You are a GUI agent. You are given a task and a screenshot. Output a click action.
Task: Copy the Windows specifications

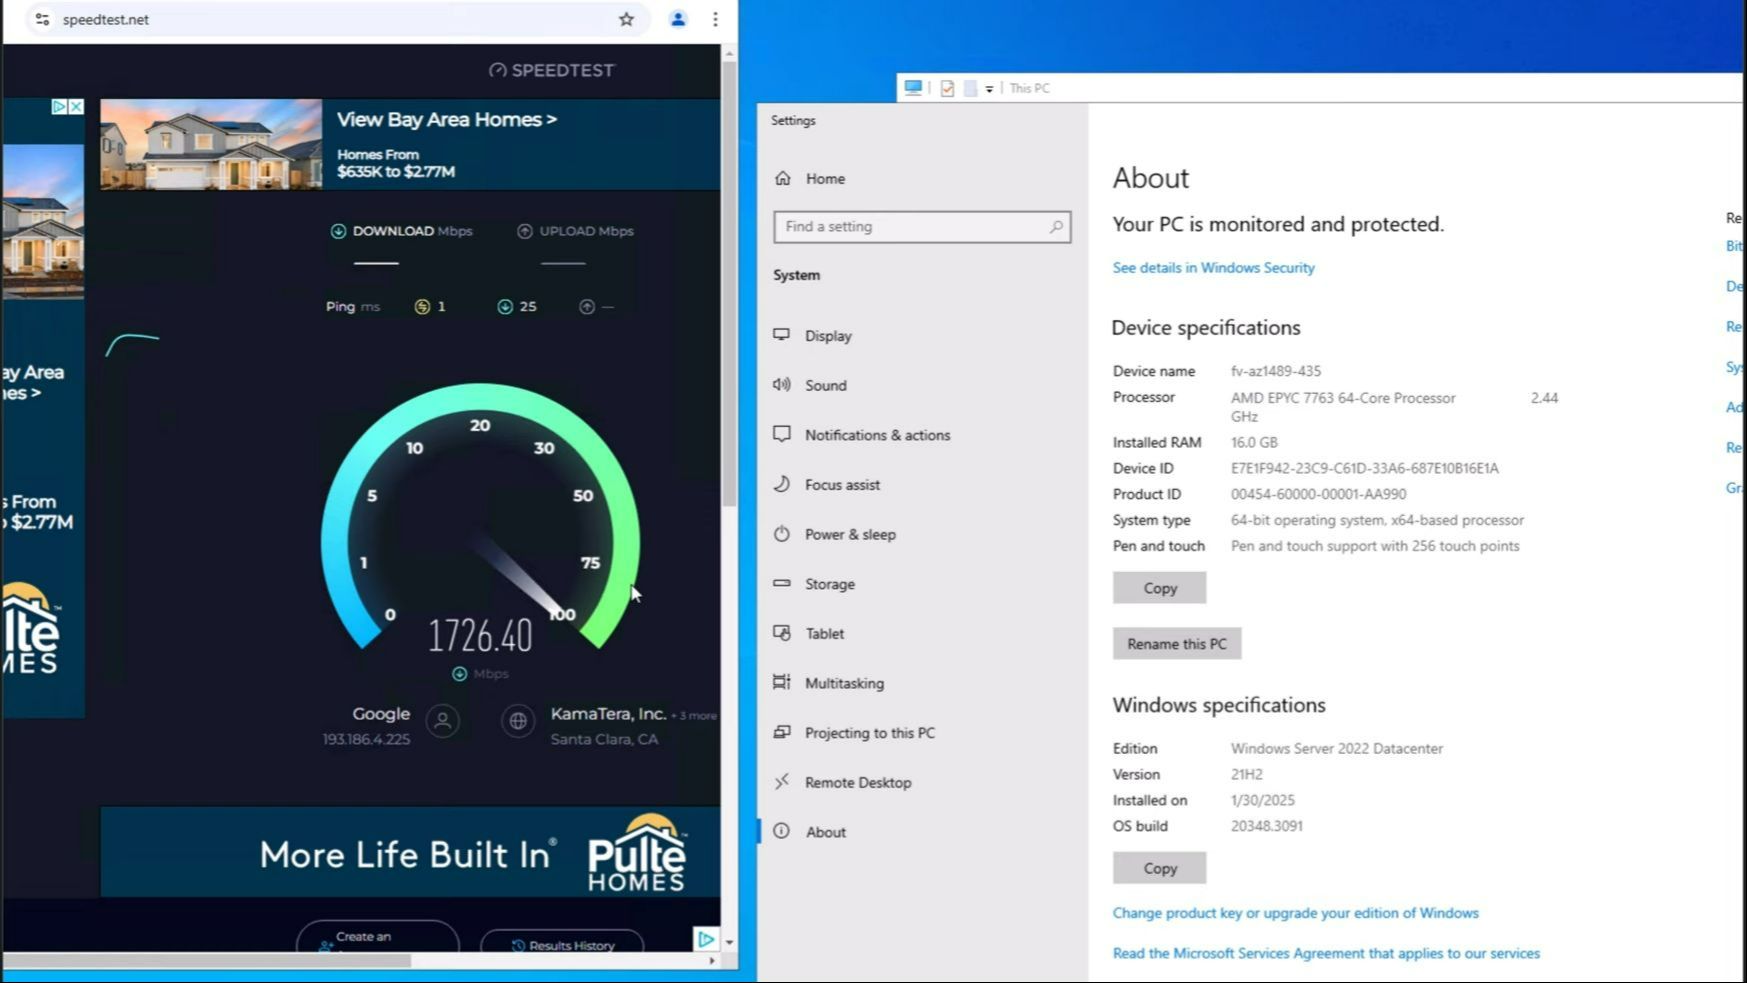click(x=1159, y=868)
